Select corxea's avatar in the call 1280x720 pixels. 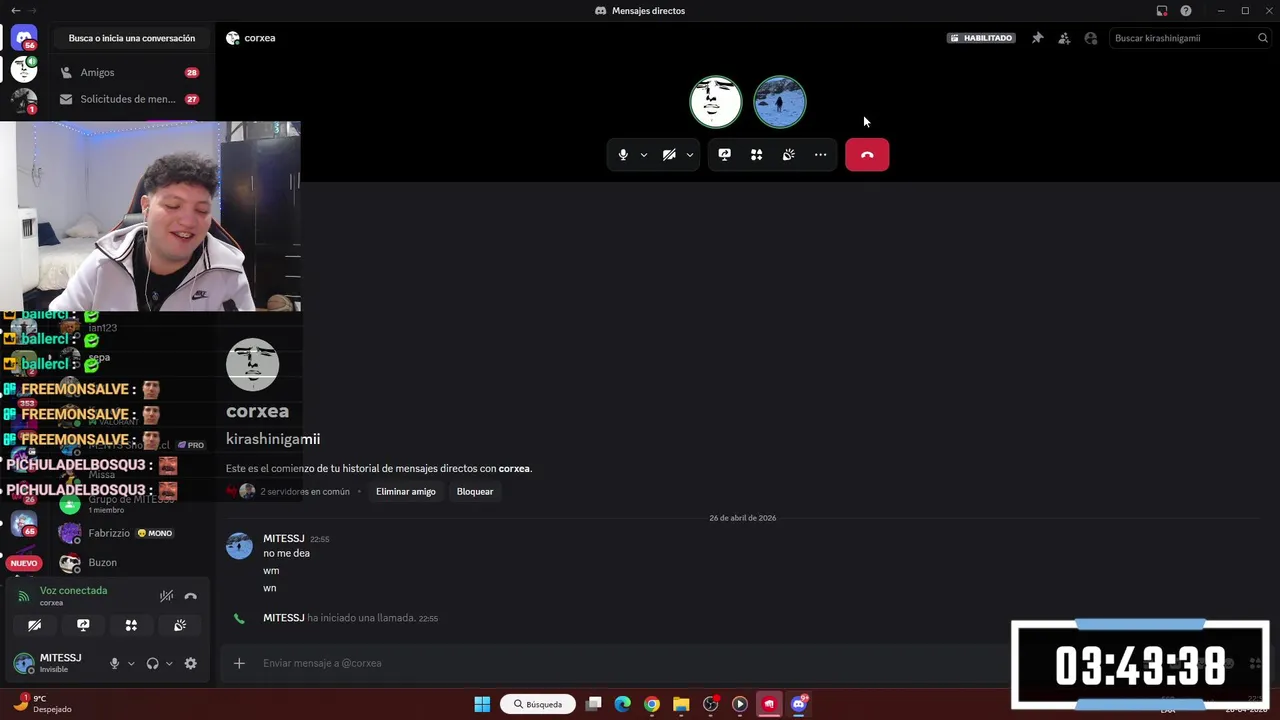pos(716,102)
